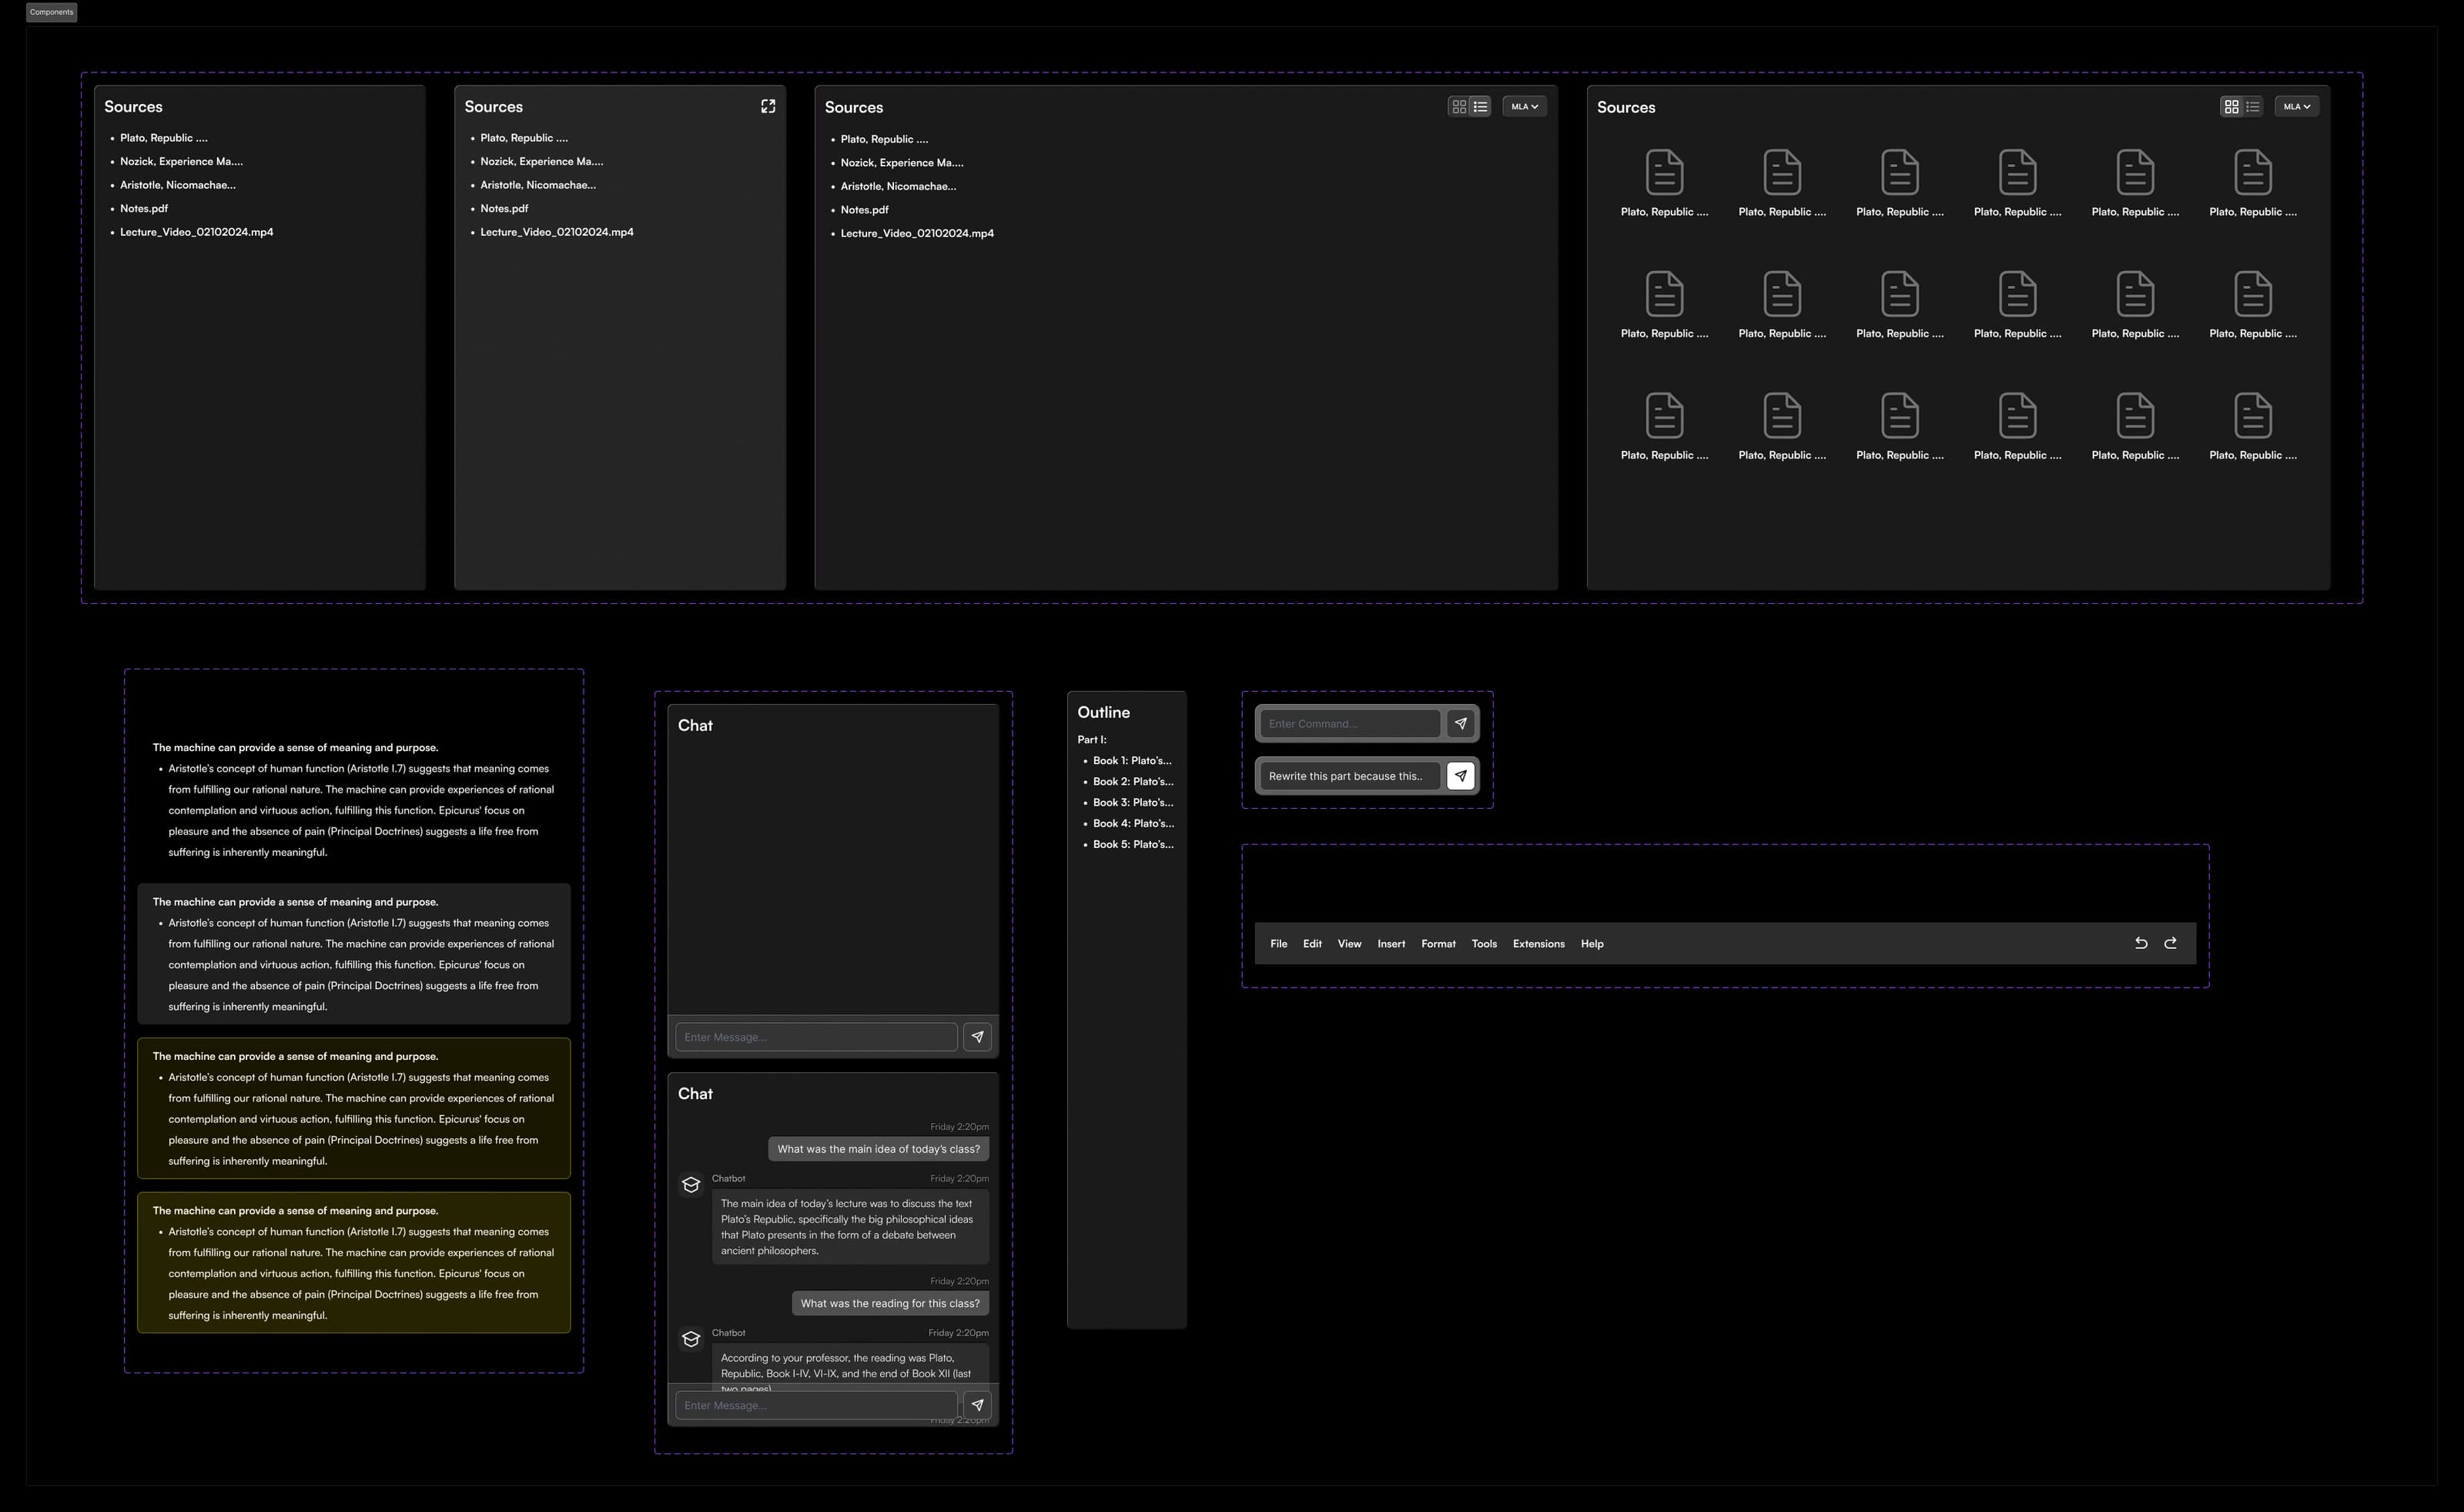This screenshot has width=2464, height=1512.
Task: Select list view toggle in the Sources list panel
Action: point(1480,106)
